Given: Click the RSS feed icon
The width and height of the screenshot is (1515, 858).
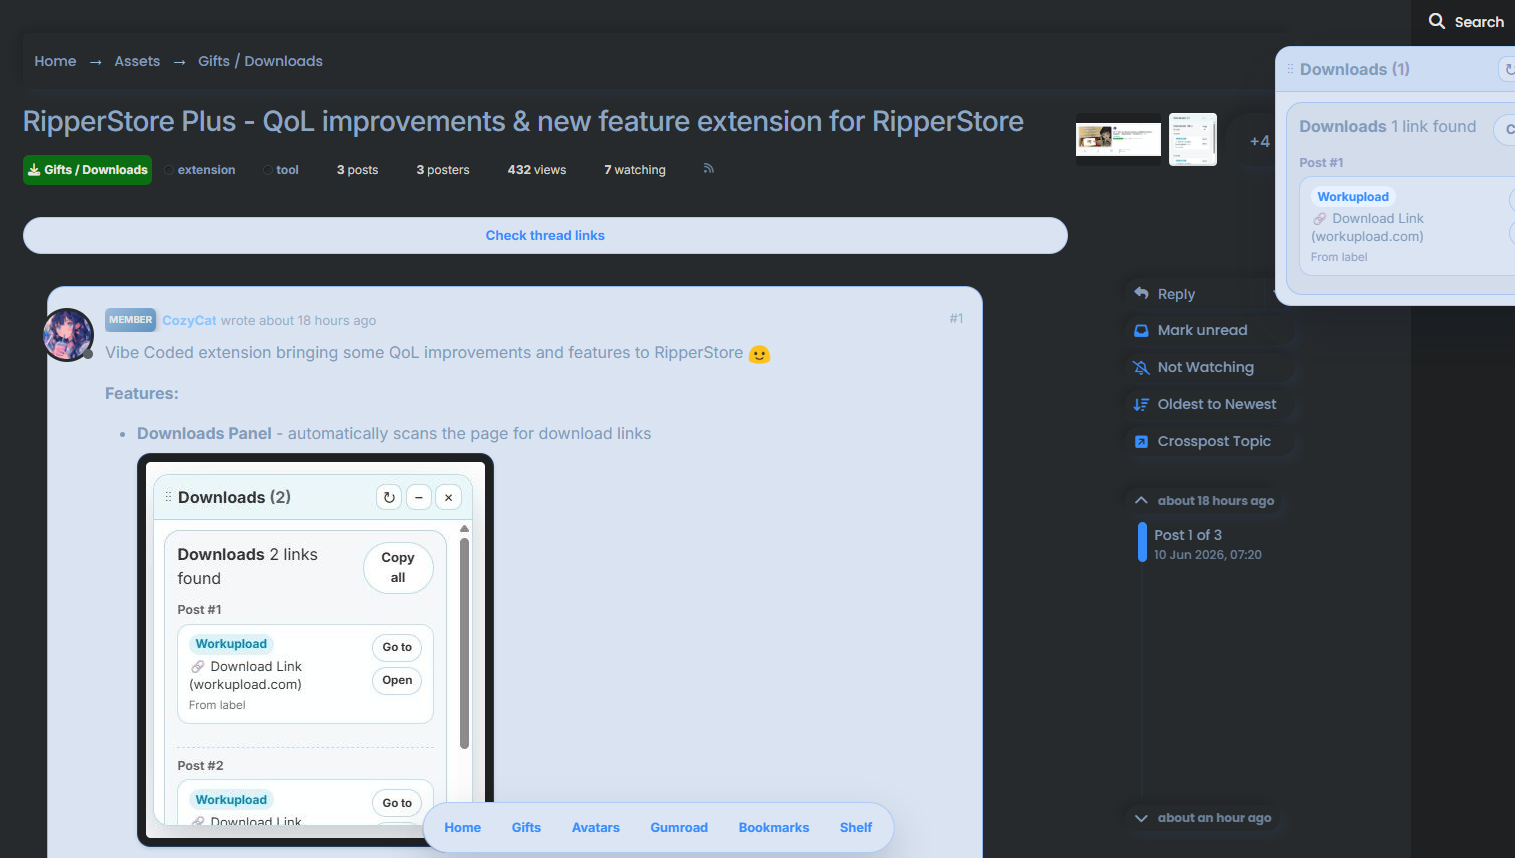Looking at the screenshot, I should pyautogui.click(x=709, y=169).
